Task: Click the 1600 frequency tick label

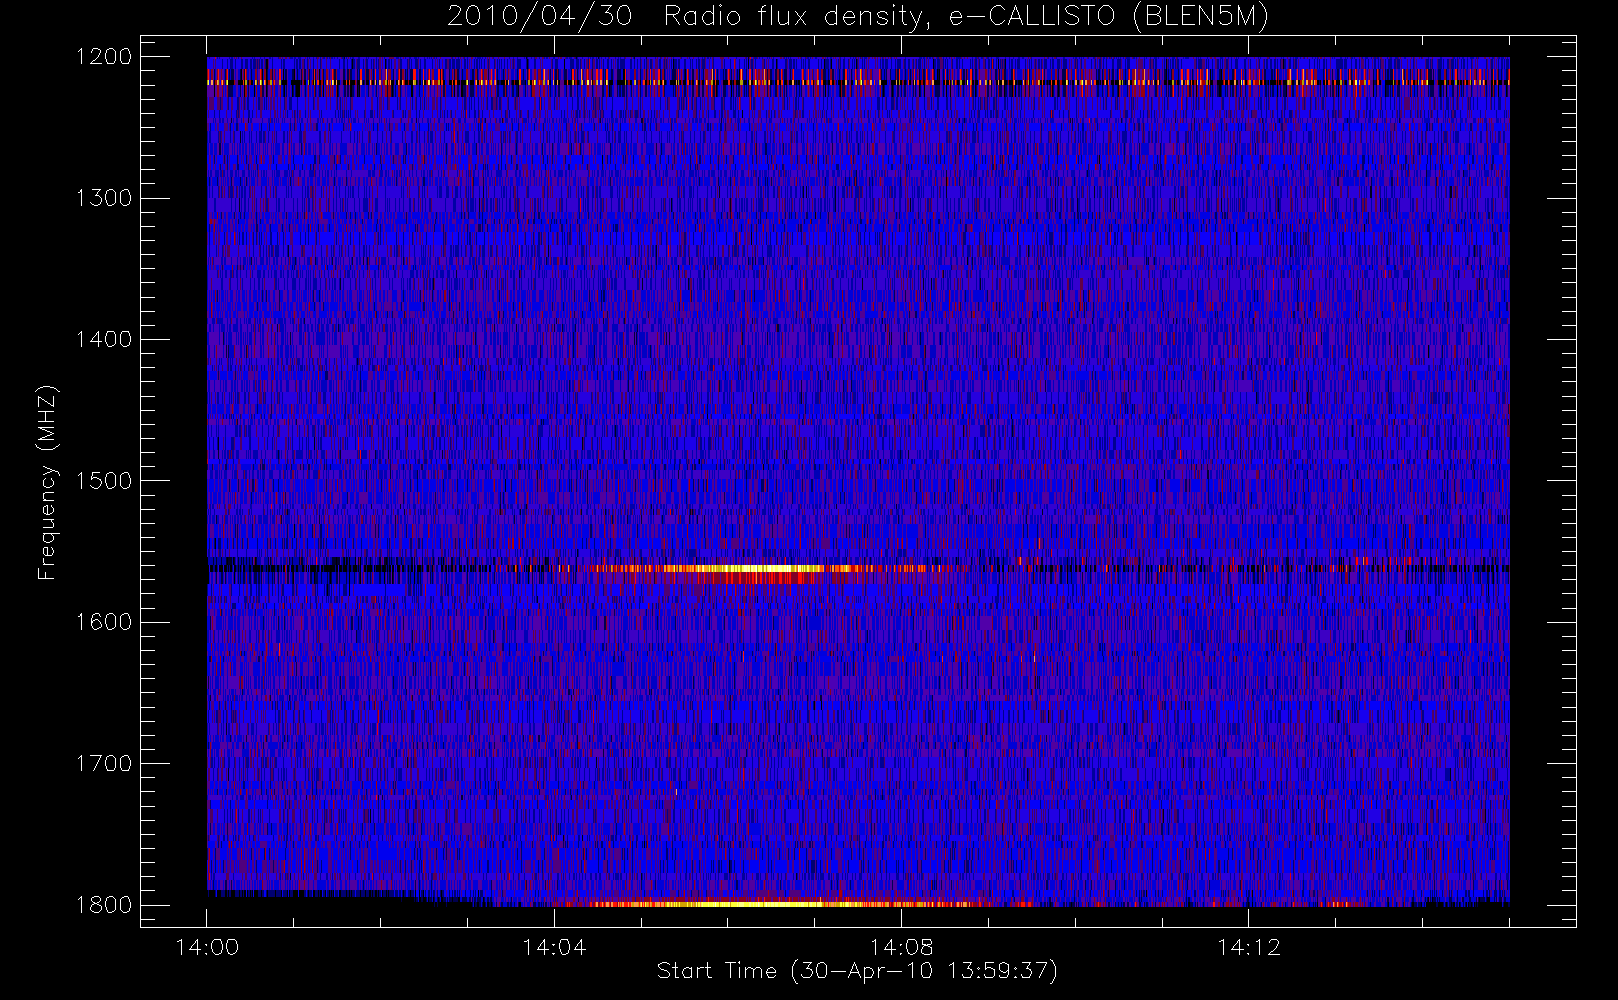Action: point(104,622)
